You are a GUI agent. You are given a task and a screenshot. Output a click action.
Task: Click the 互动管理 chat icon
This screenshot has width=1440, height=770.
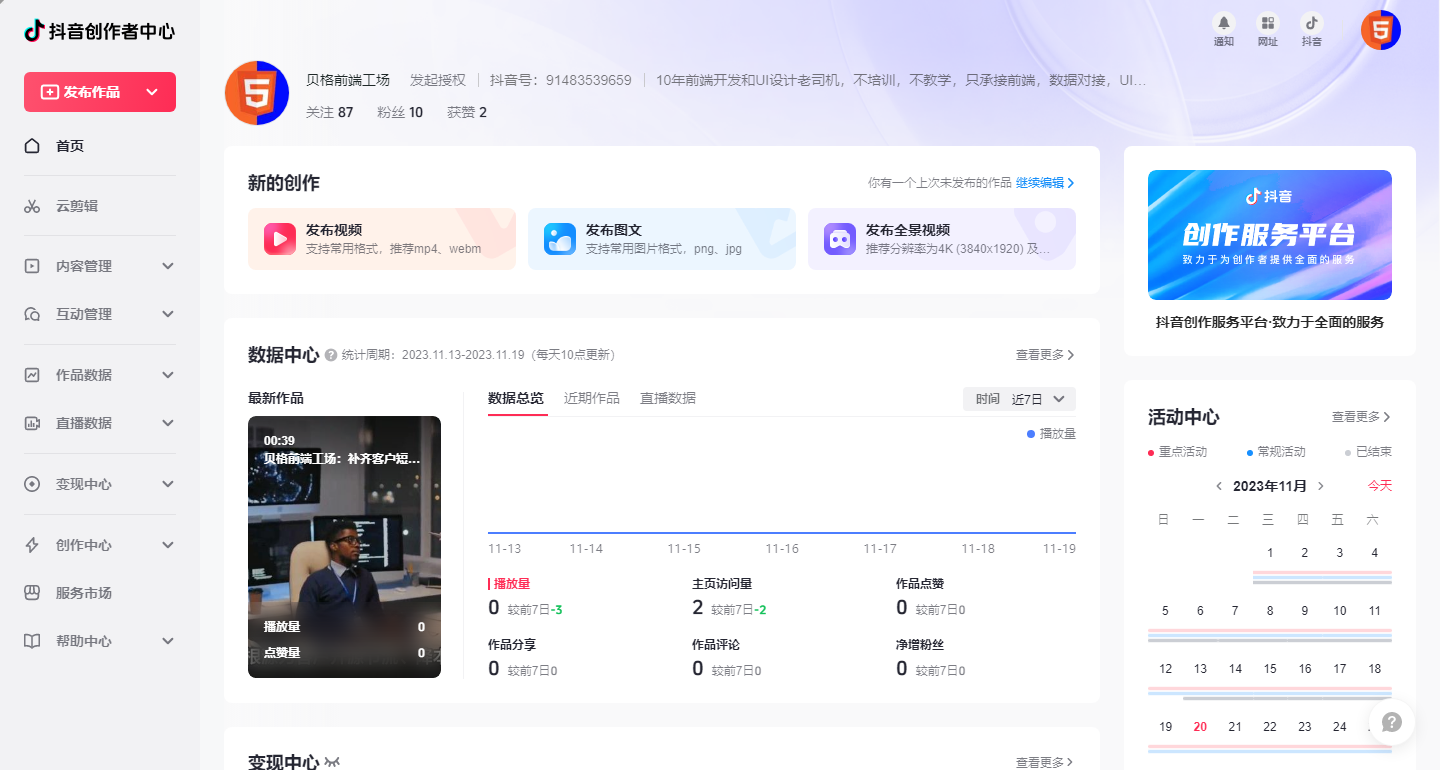pyautogui.click(x=32, y=314)
